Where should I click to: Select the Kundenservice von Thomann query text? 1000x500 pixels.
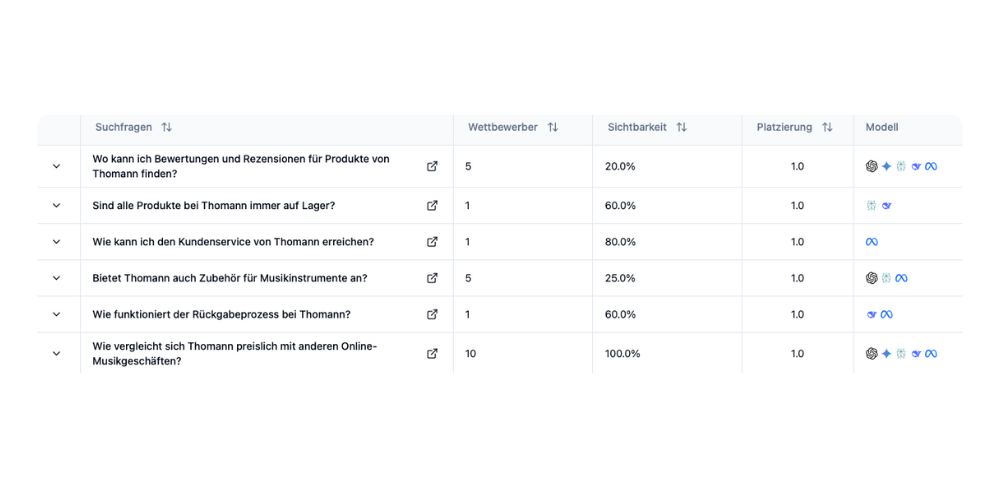233,242
